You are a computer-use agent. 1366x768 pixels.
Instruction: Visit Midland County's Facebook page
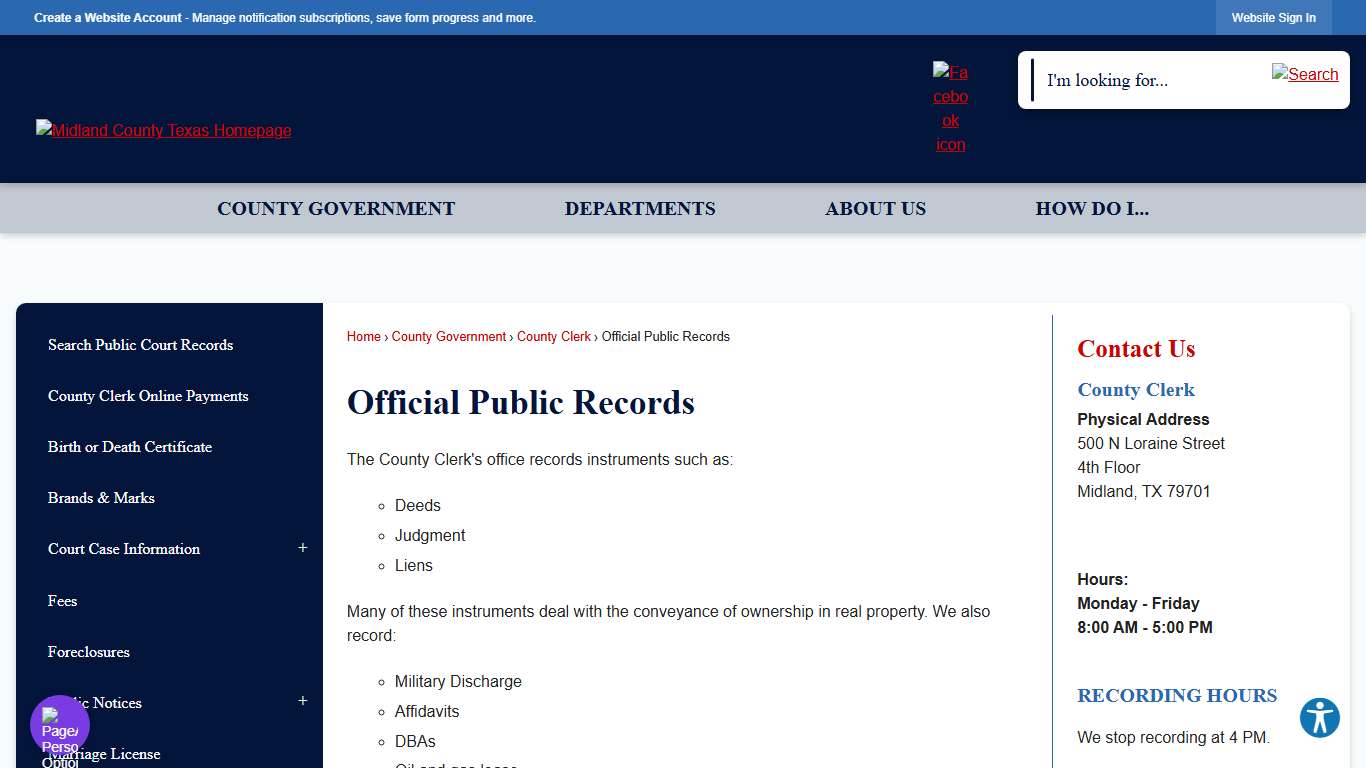click(x=949, y=107)
